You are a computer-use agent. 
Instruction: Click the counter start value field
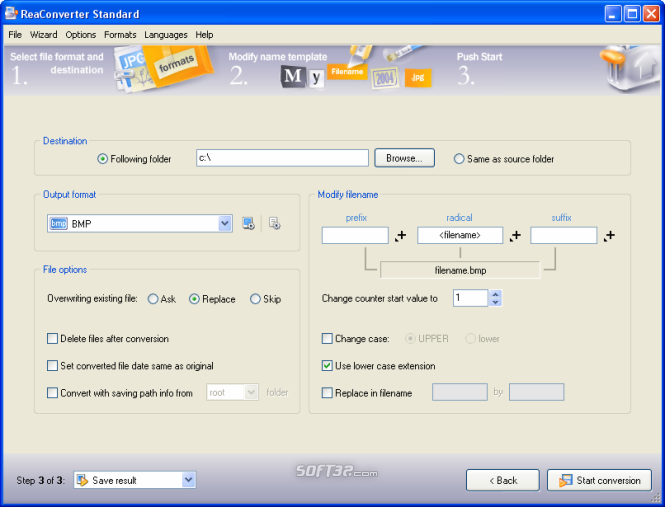(x=471, y=298)
